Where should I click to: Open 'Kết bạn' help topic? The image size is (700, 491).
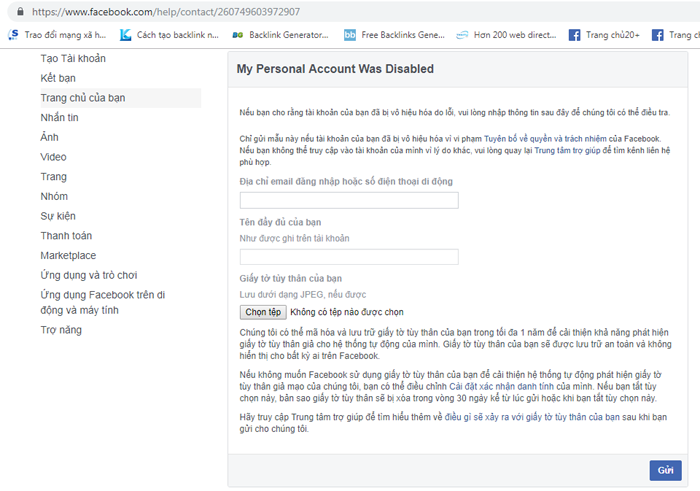pos(58,78)
